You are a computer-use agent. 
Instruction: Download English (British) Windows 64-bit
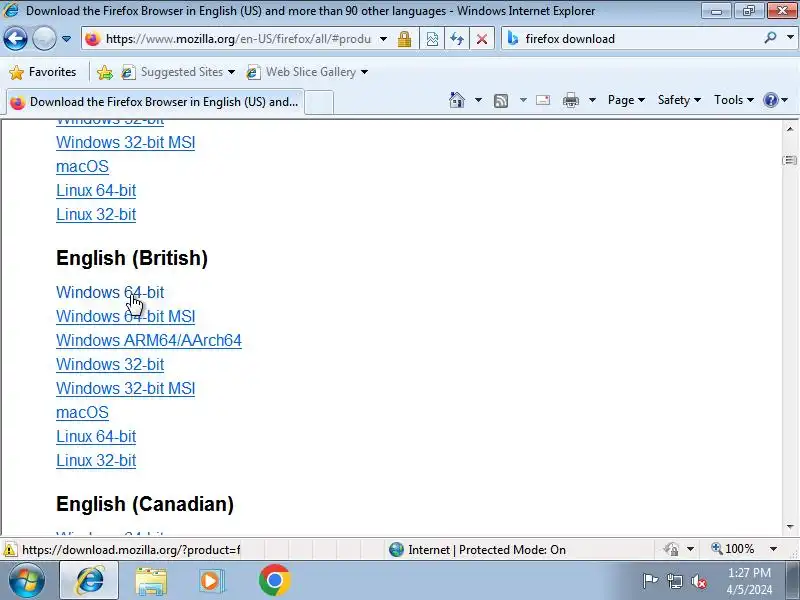pyautogui.click(x=110, y=292)
